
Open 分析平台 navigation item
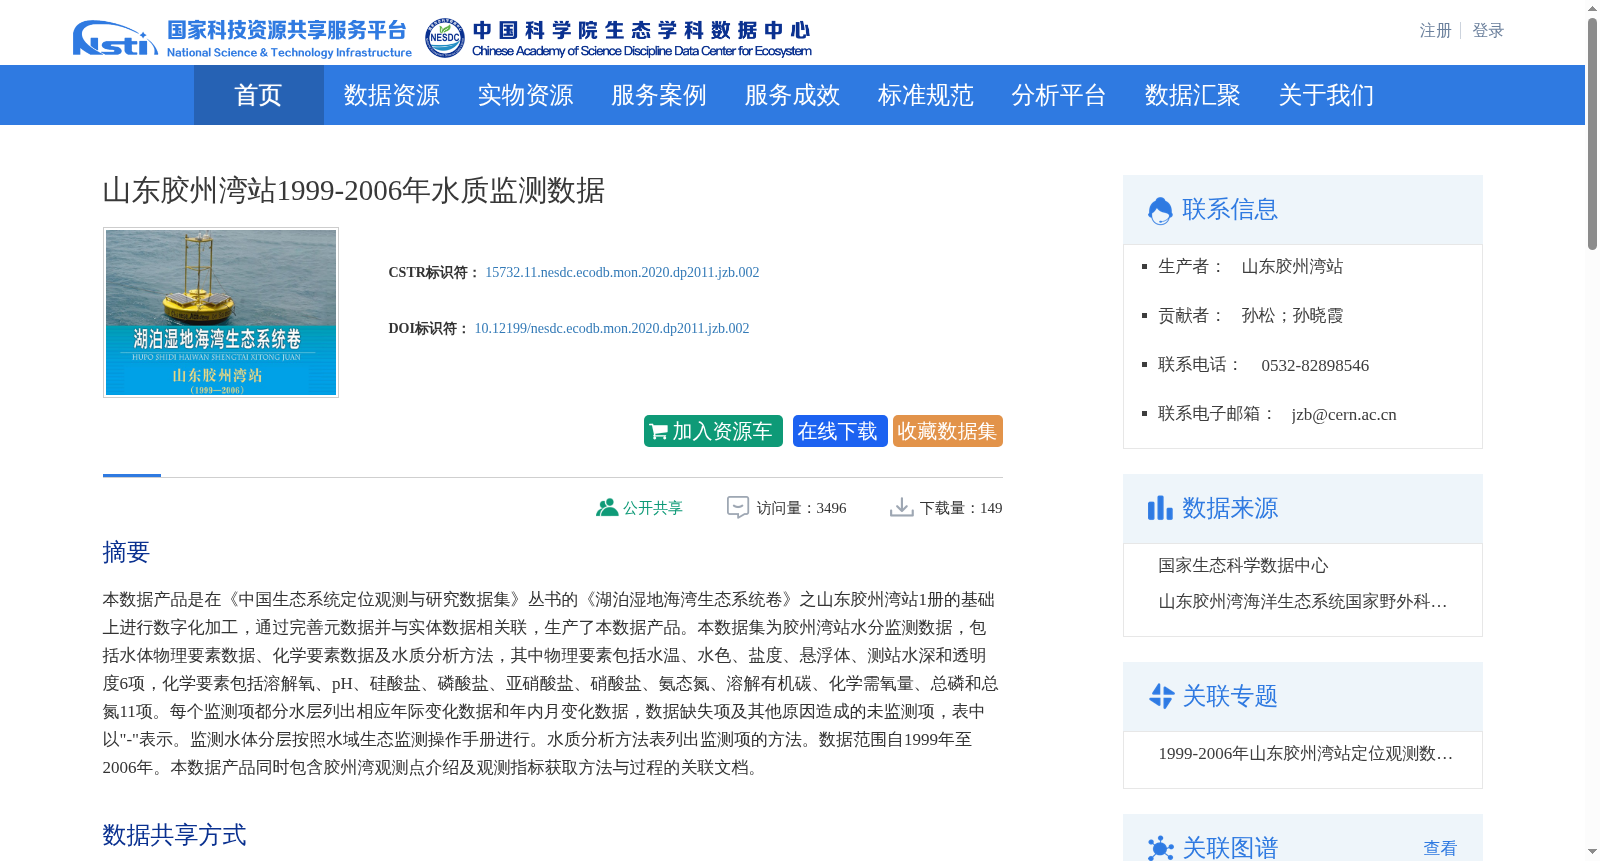[x=1059, y=95]
